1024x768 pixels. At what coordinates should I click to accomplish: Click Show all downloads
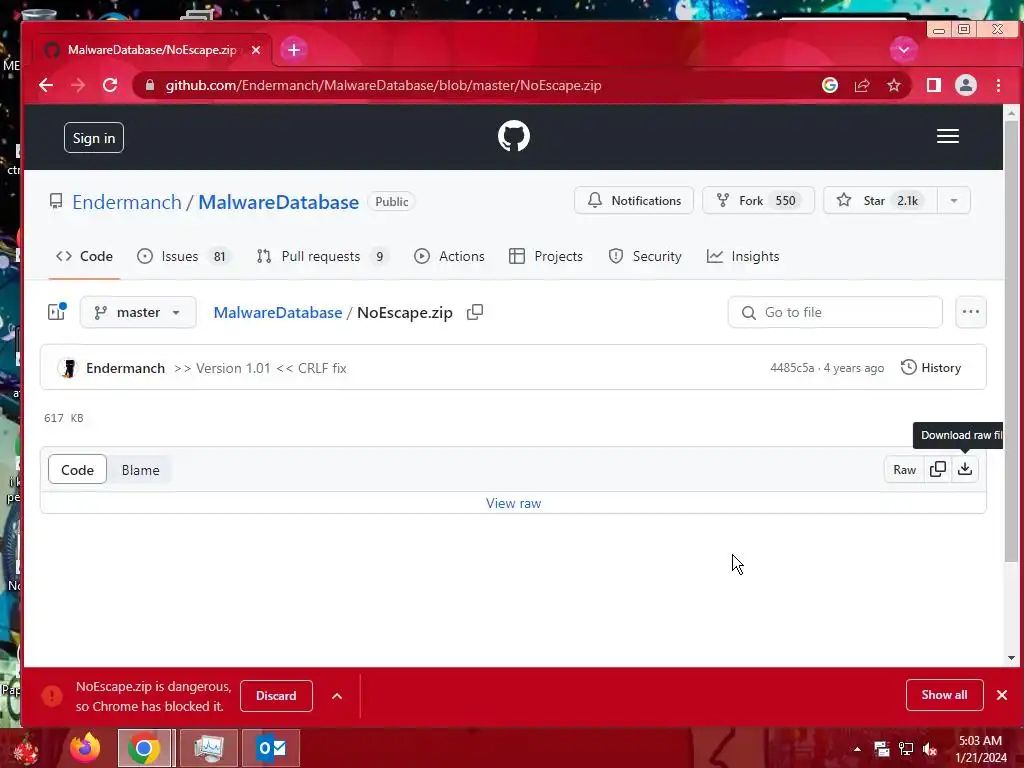coord(944,695)
